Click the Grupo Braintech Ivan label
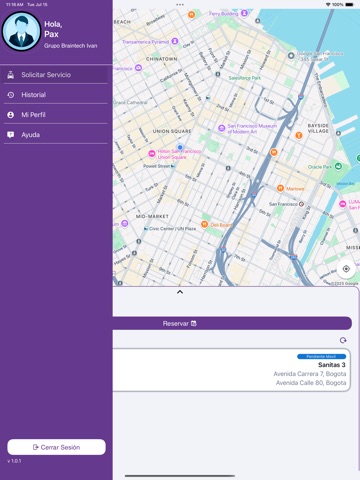 click(x=71, y=46)
